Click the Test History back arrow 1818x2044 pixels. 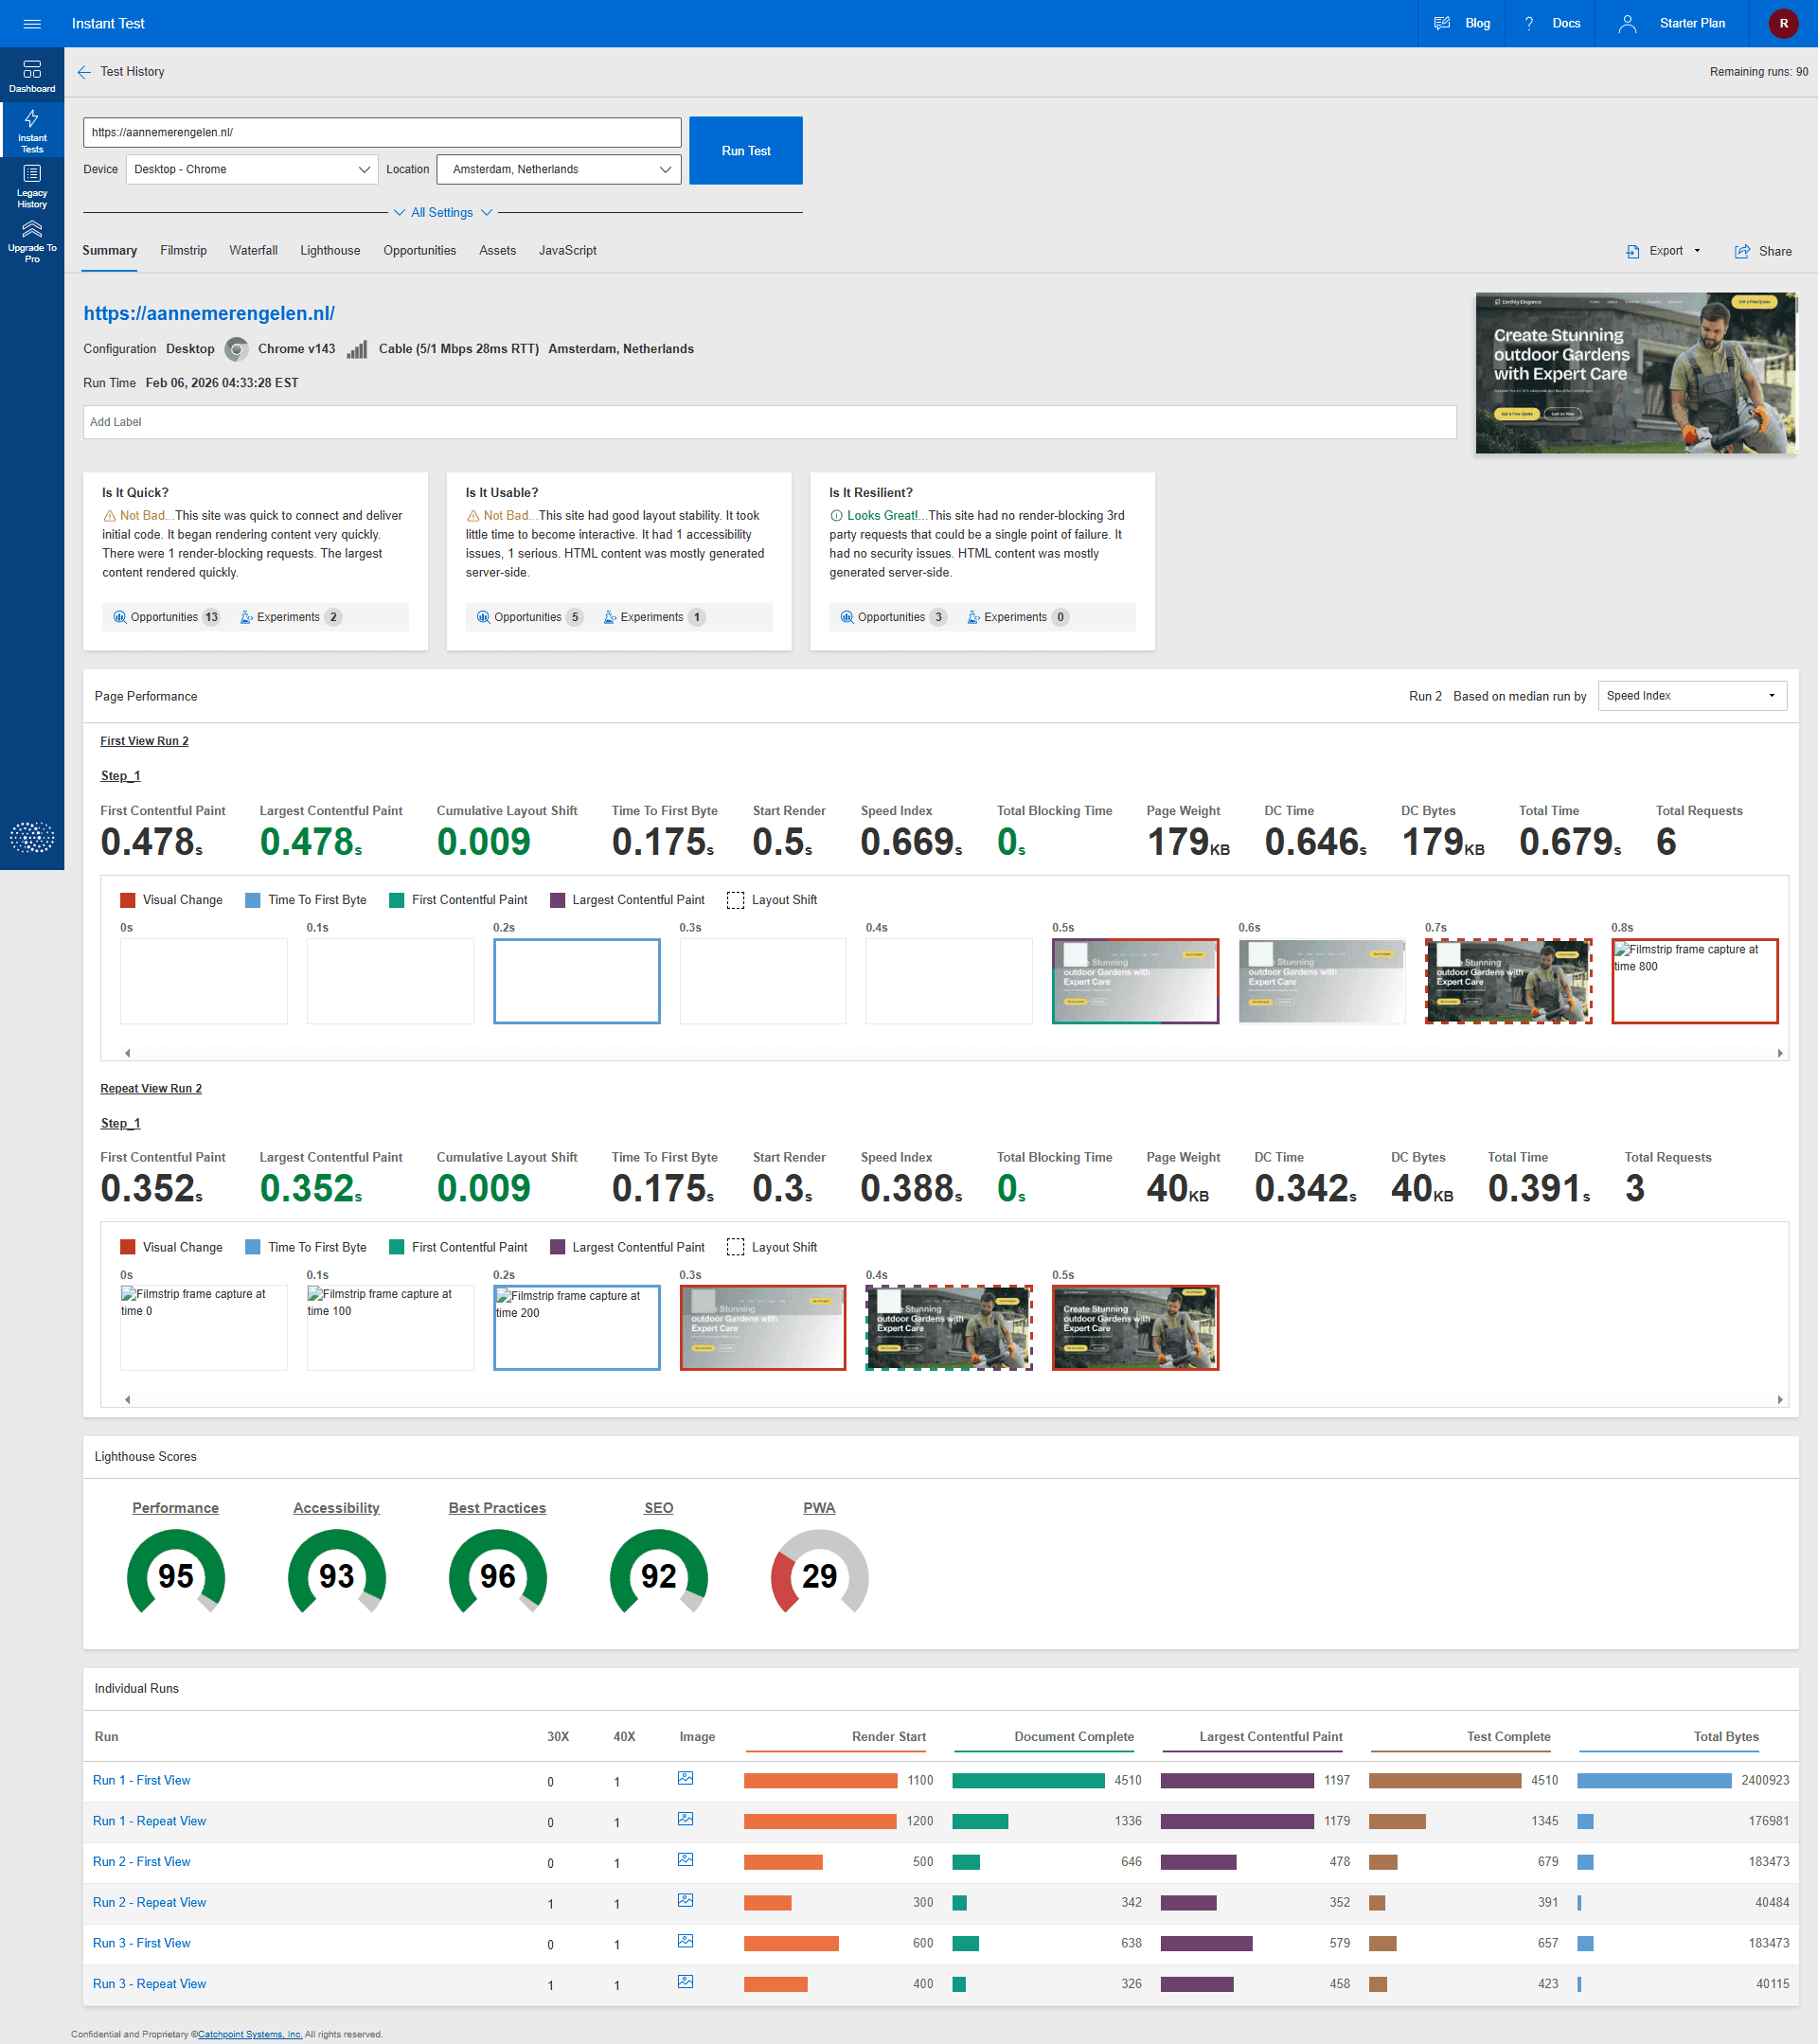84,72
